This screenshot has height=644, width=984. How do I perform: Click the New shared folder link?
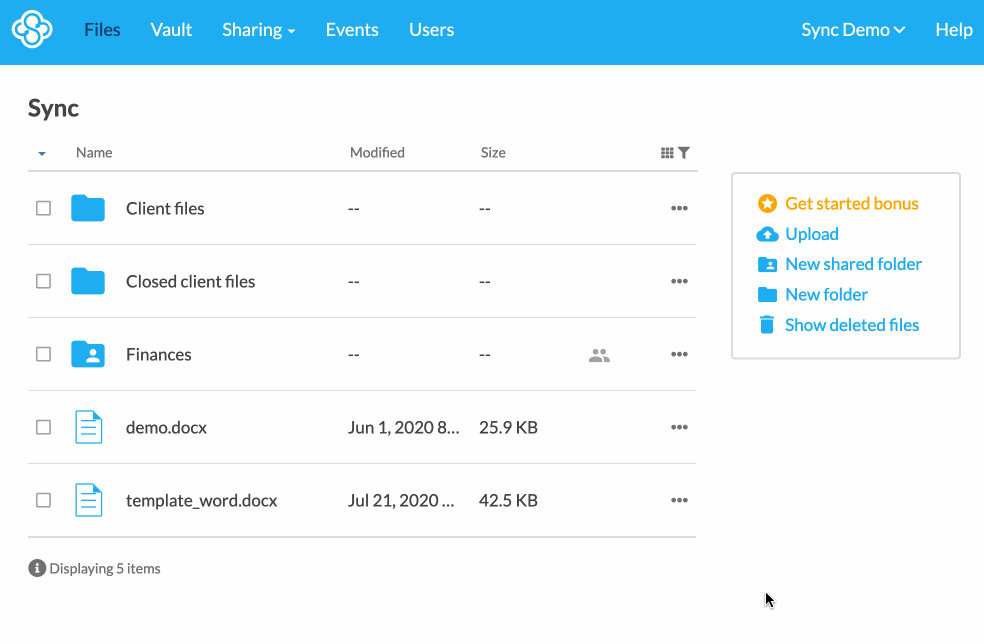(x=853, y=264)
